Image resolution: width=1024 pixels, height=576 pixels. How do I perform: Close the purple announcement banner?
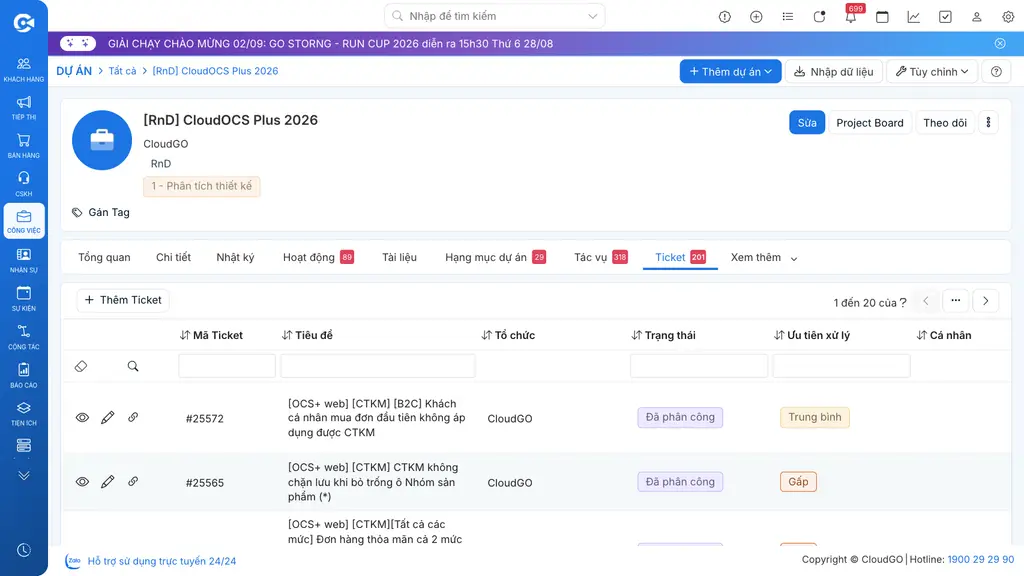coord(1000,44)
